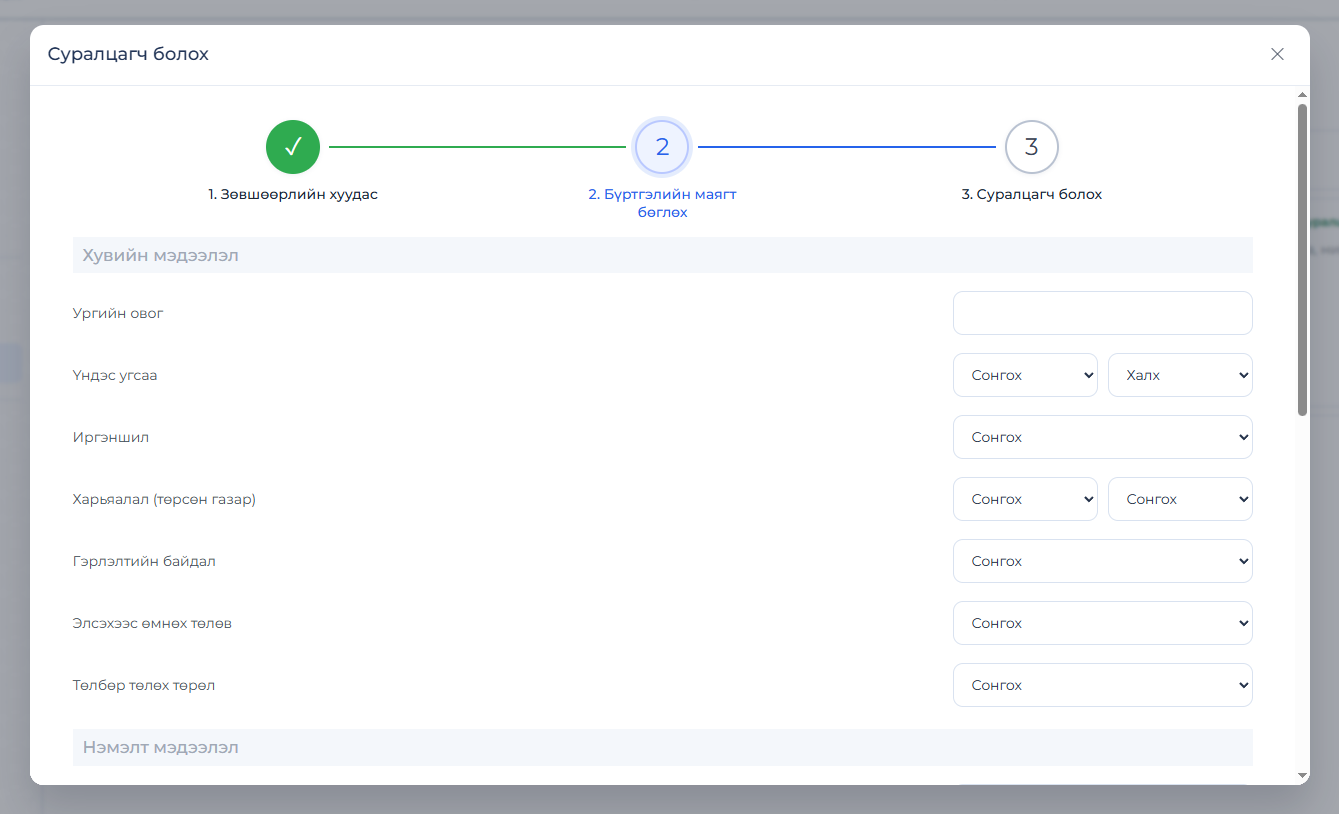Click the Элсэхээс өмнөх төлөв field label

(x=152, y=623)
